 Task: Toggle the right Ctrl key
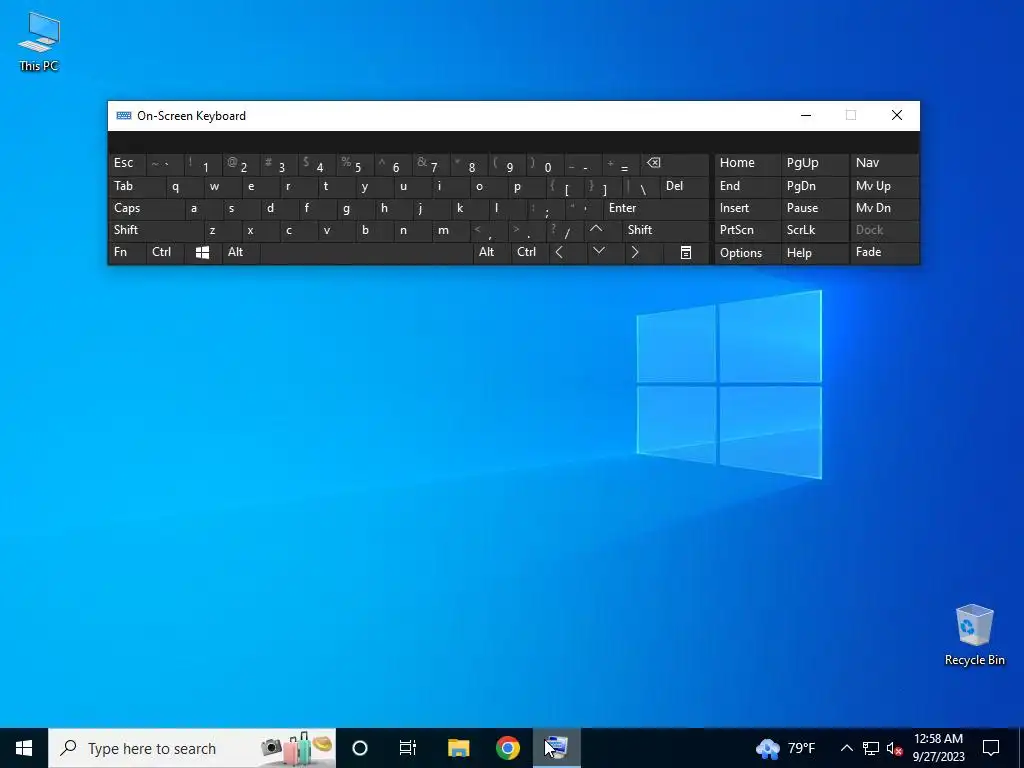point(530,253)
